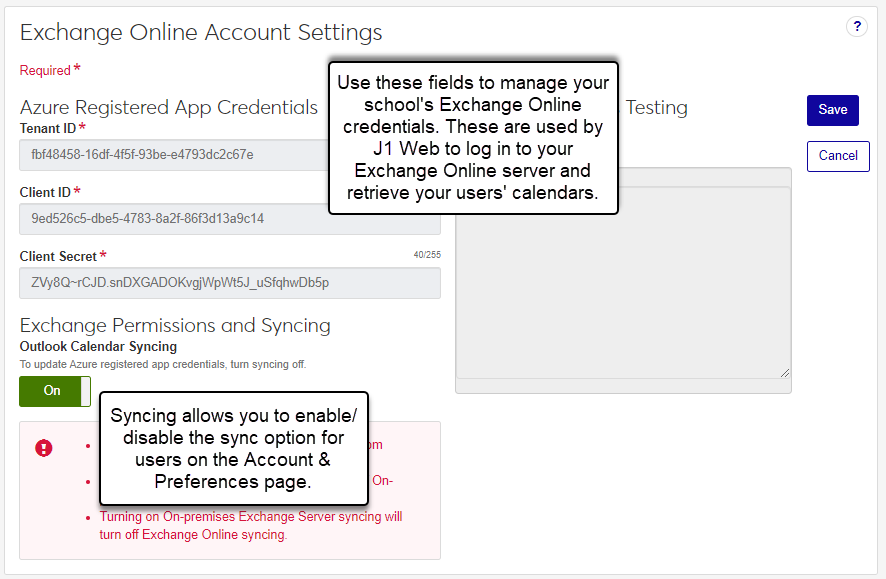This screenshot has width=886, height=579.
Task: Cancel the account settings changes
Action: click(837, 156)
